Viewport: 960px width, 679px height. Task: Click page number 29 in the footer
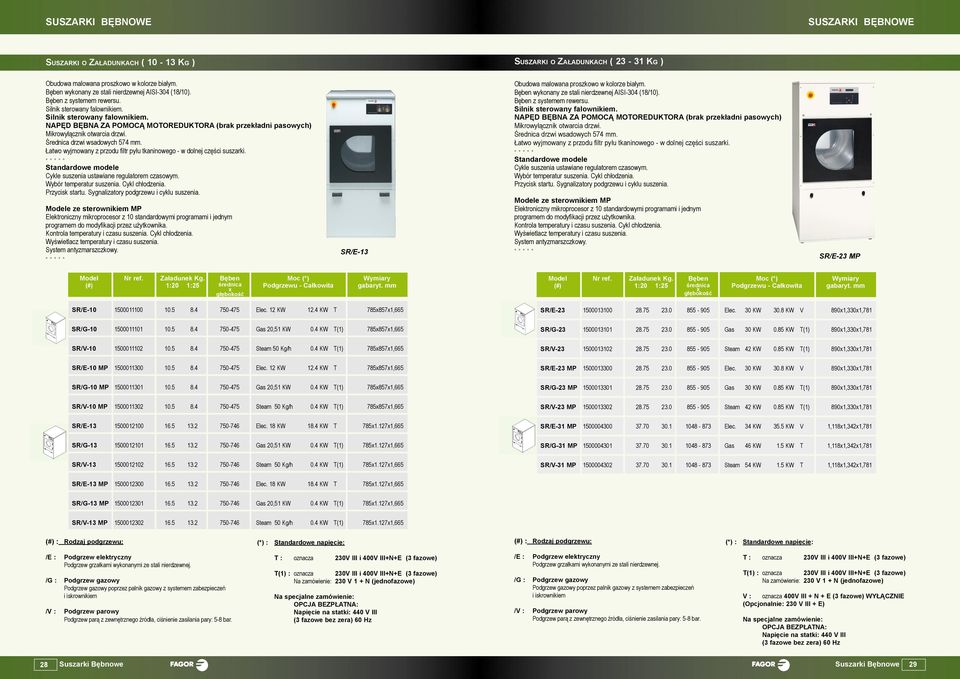913,664
